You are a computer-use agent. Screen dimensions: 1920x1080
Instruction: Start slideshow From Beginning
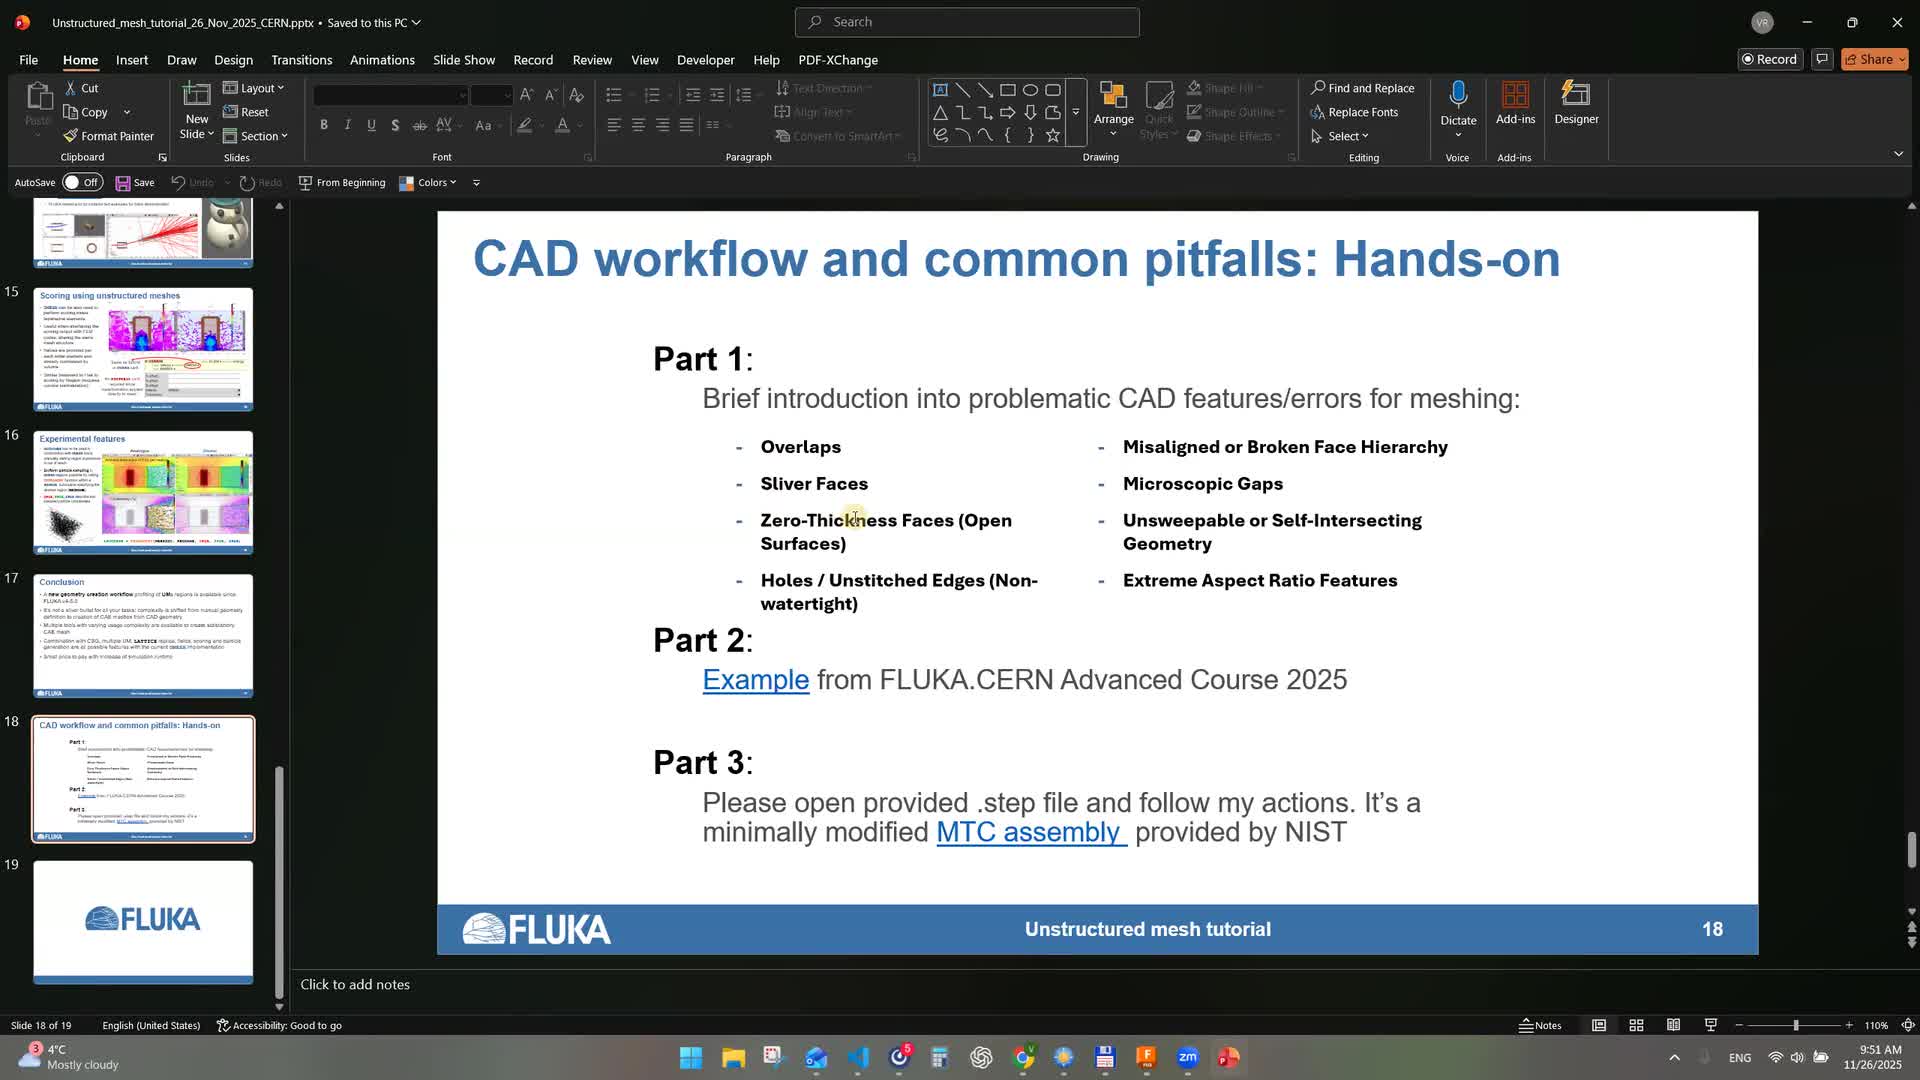tap(342, 183)
